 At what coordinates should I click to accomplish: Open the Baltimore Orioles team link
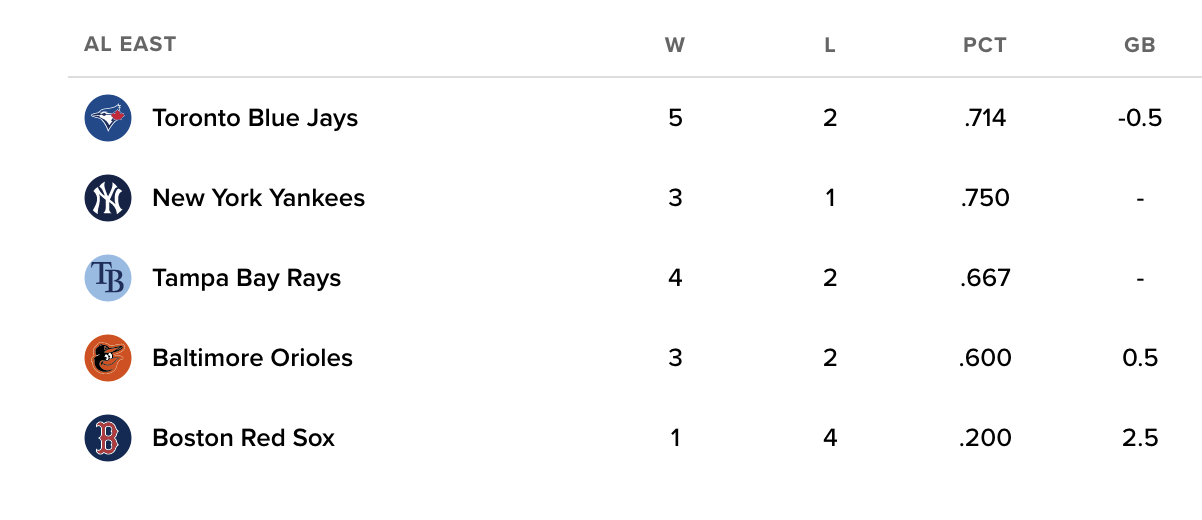click(252, 358)
